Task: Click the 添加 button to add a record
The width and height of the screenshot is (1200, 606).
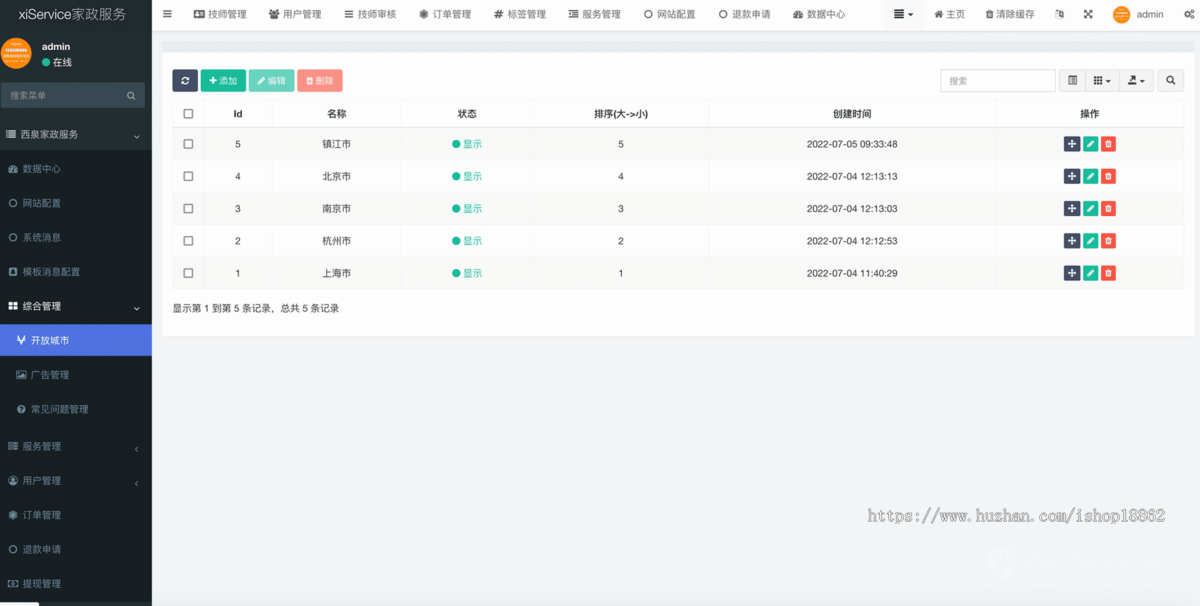Action: pos(223,80)
